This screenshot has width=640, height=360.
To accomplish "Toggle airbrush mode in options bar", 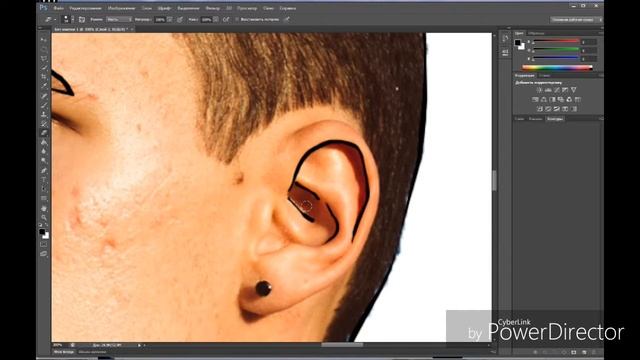I will (226, 19).
